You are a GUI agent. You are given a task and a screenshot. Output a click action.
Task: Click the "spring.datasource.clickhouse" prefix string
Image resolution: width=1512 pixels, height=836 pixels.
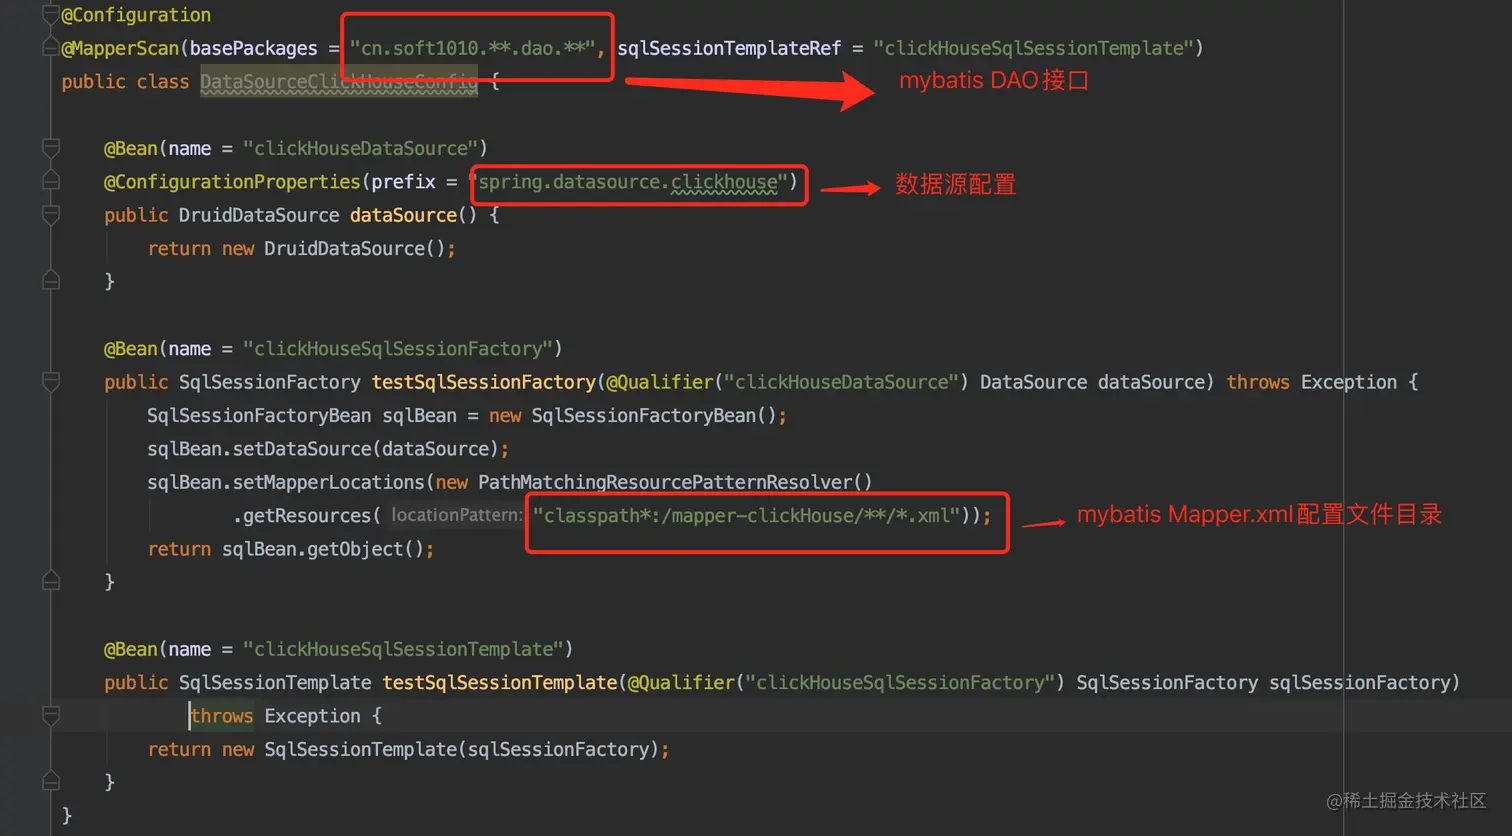point(629,182)
